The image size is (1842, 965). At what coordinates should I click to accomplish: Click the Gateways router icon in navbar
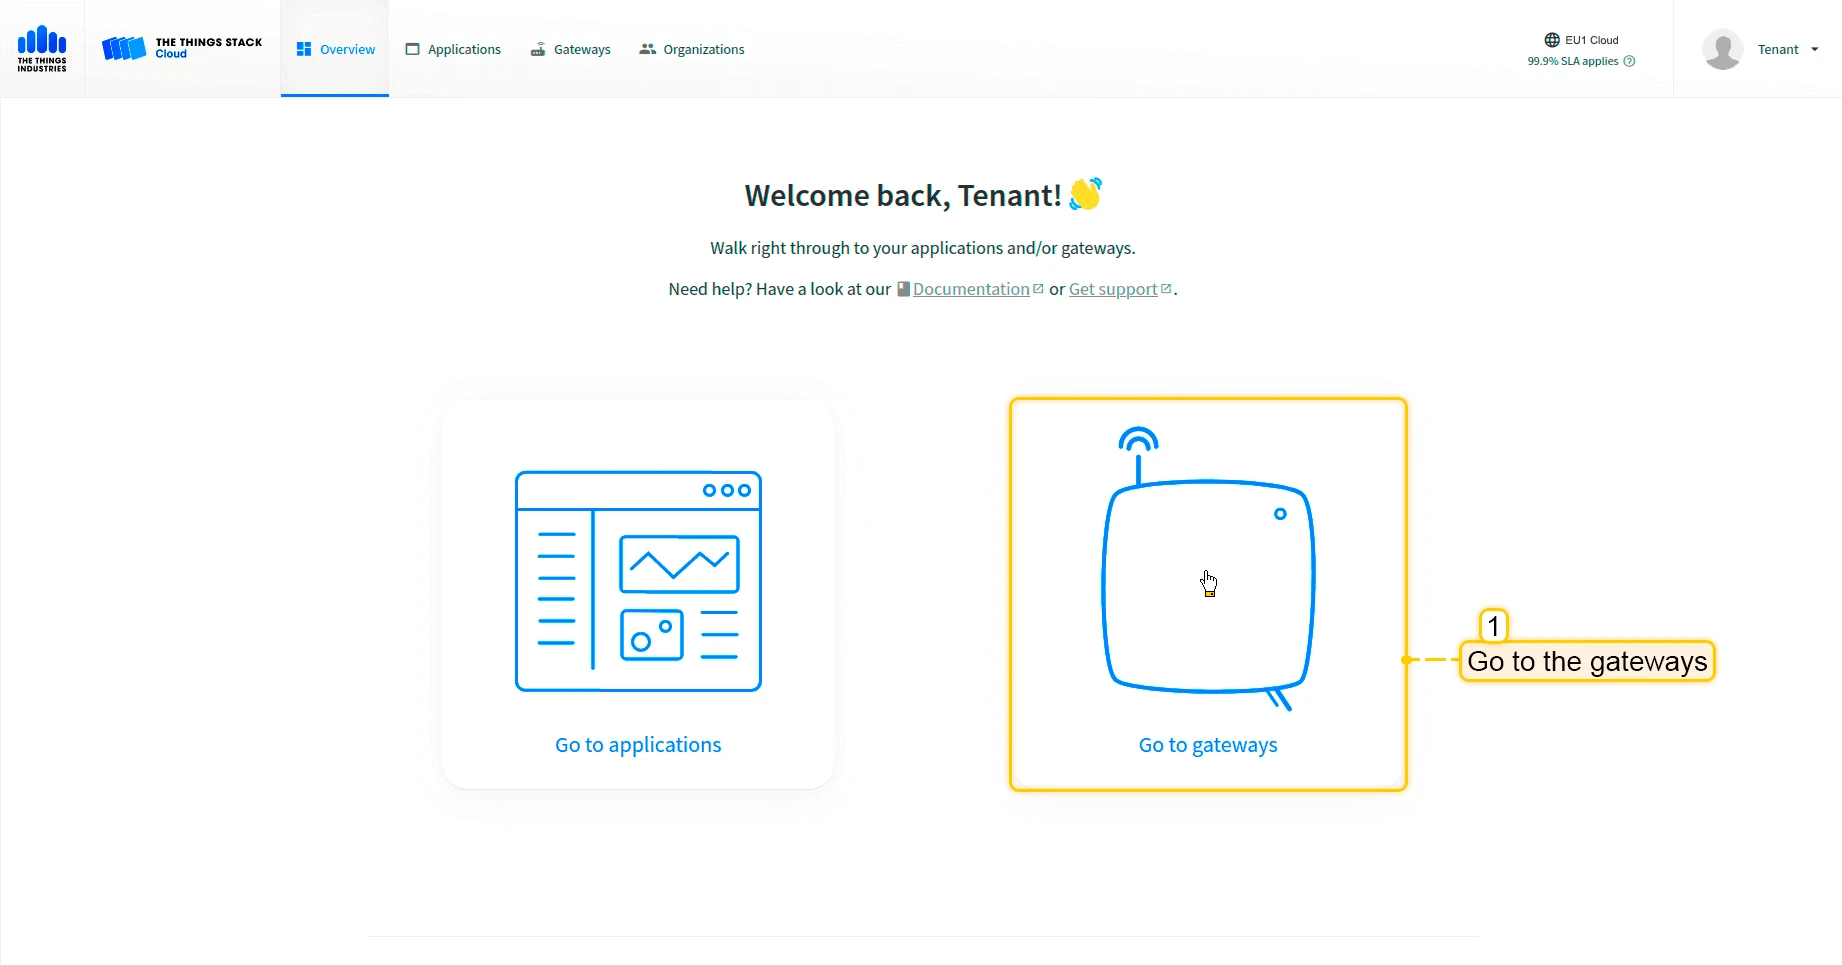(x=538, y=49)
